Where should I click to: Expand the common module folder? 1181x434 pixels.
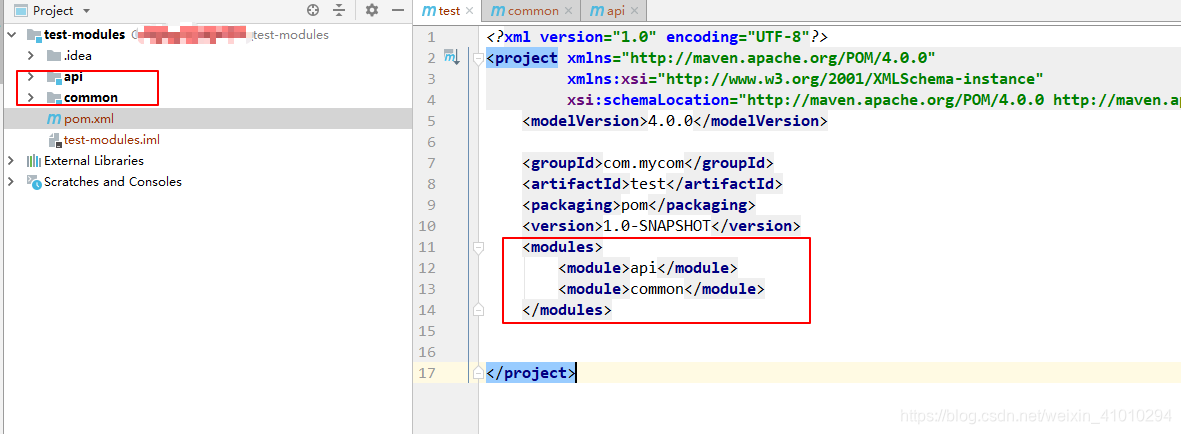[x=31, y=98]
